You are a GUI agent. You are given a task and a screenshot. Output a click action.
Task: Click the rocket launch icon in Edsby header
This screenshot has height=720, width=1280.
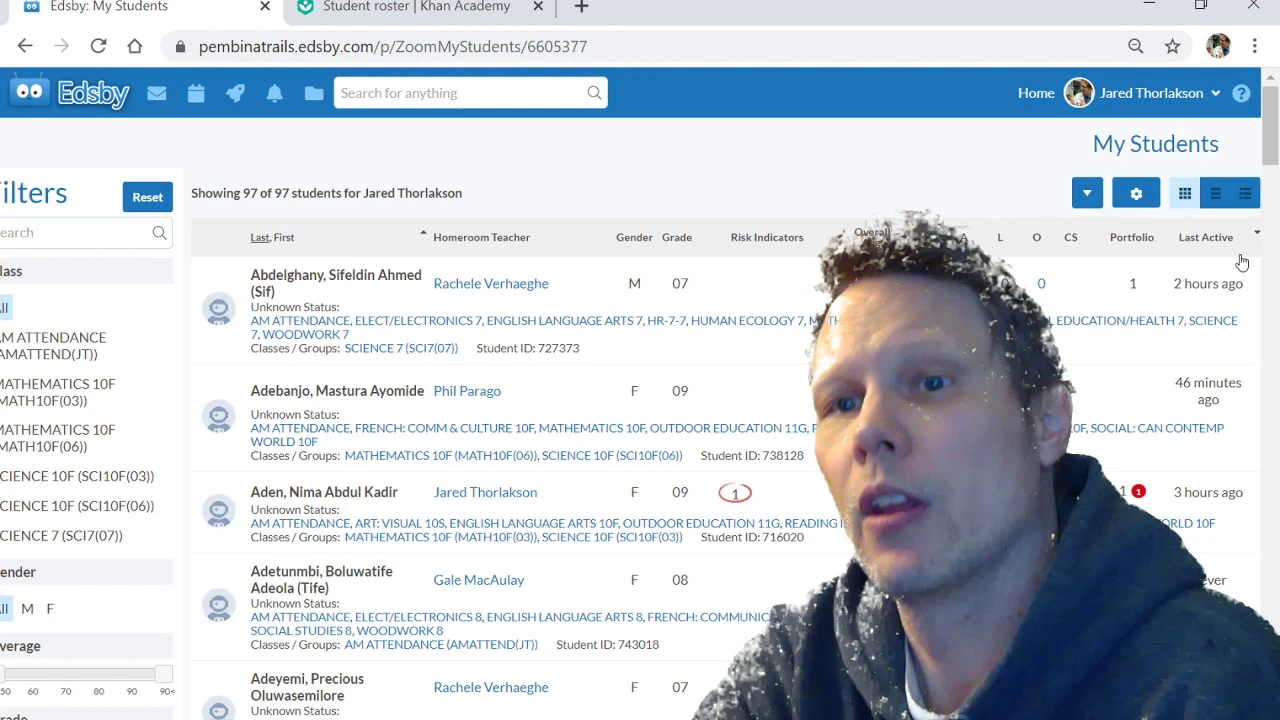[235, 93]
